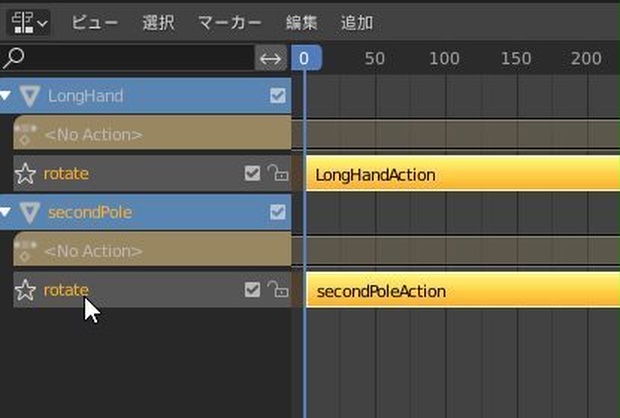The image size is (620, 418).
Task: Click the star icon on LongHand's rotate track
Action: tap(25, 174)
